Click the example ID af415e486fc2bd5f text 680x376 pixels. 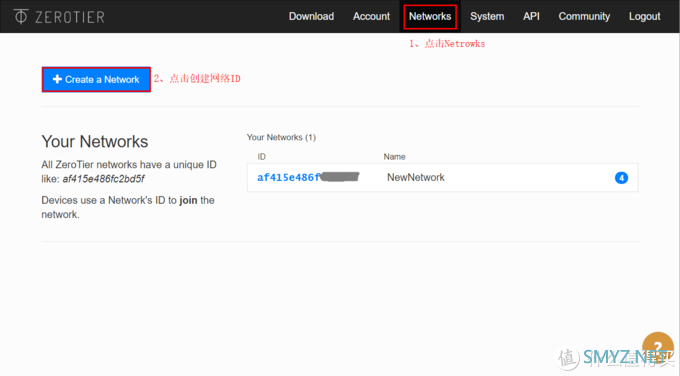coord(103,179)
